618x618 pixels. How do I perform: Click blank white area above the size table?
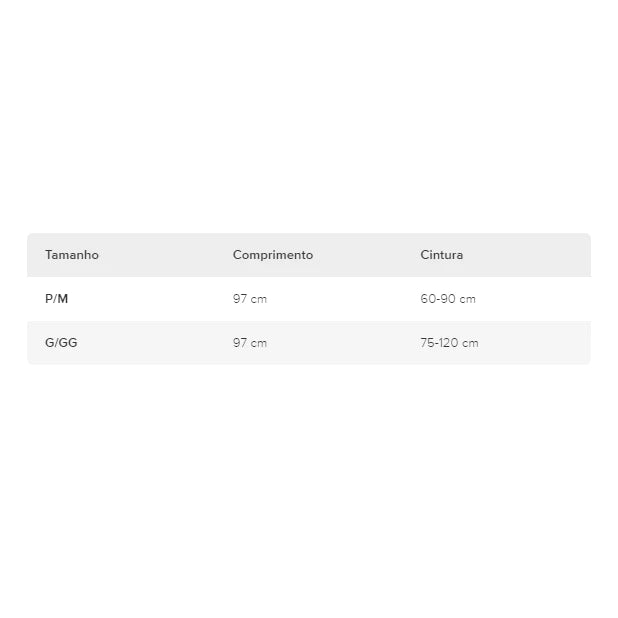click(x=309, y=120)
